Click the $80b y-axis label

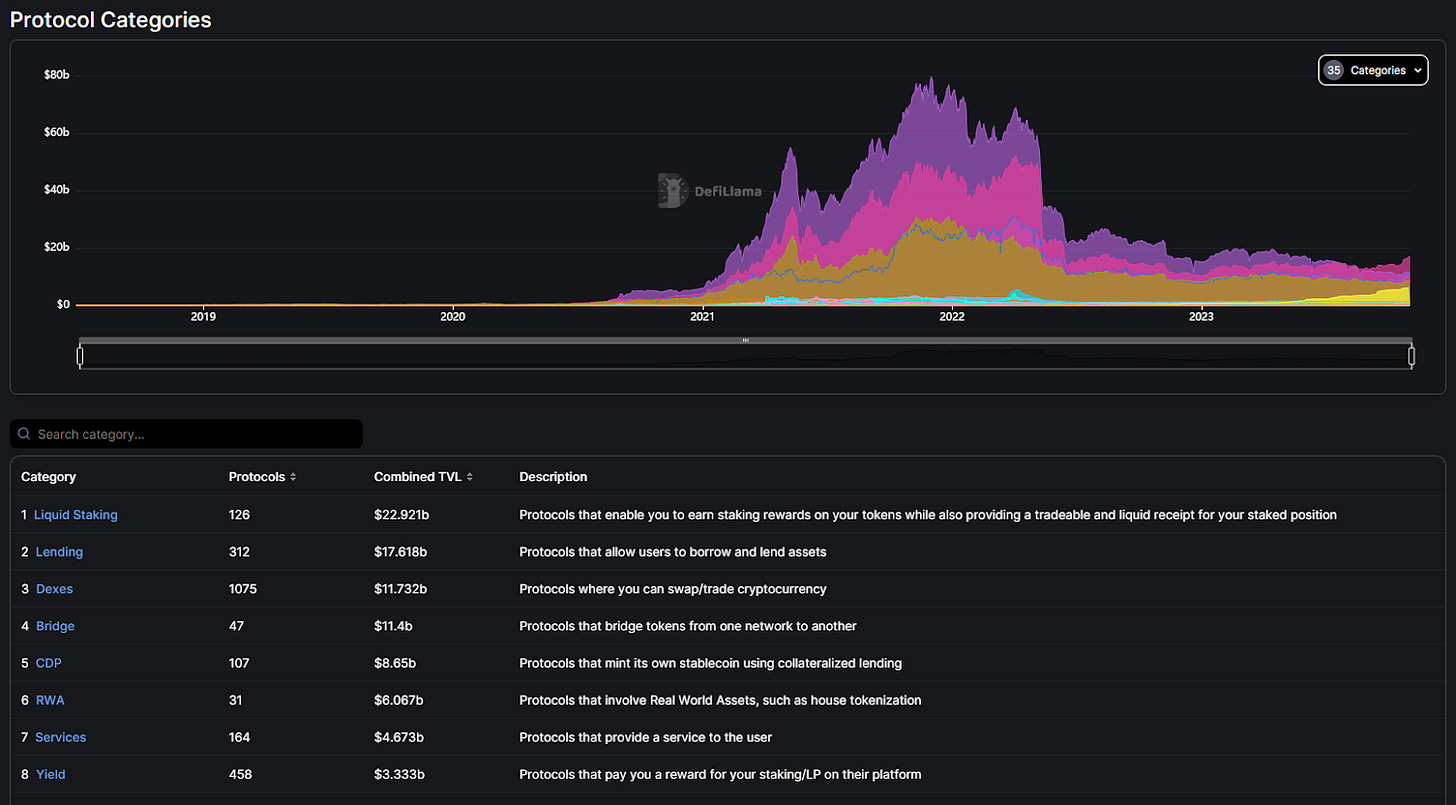[56, 75]
